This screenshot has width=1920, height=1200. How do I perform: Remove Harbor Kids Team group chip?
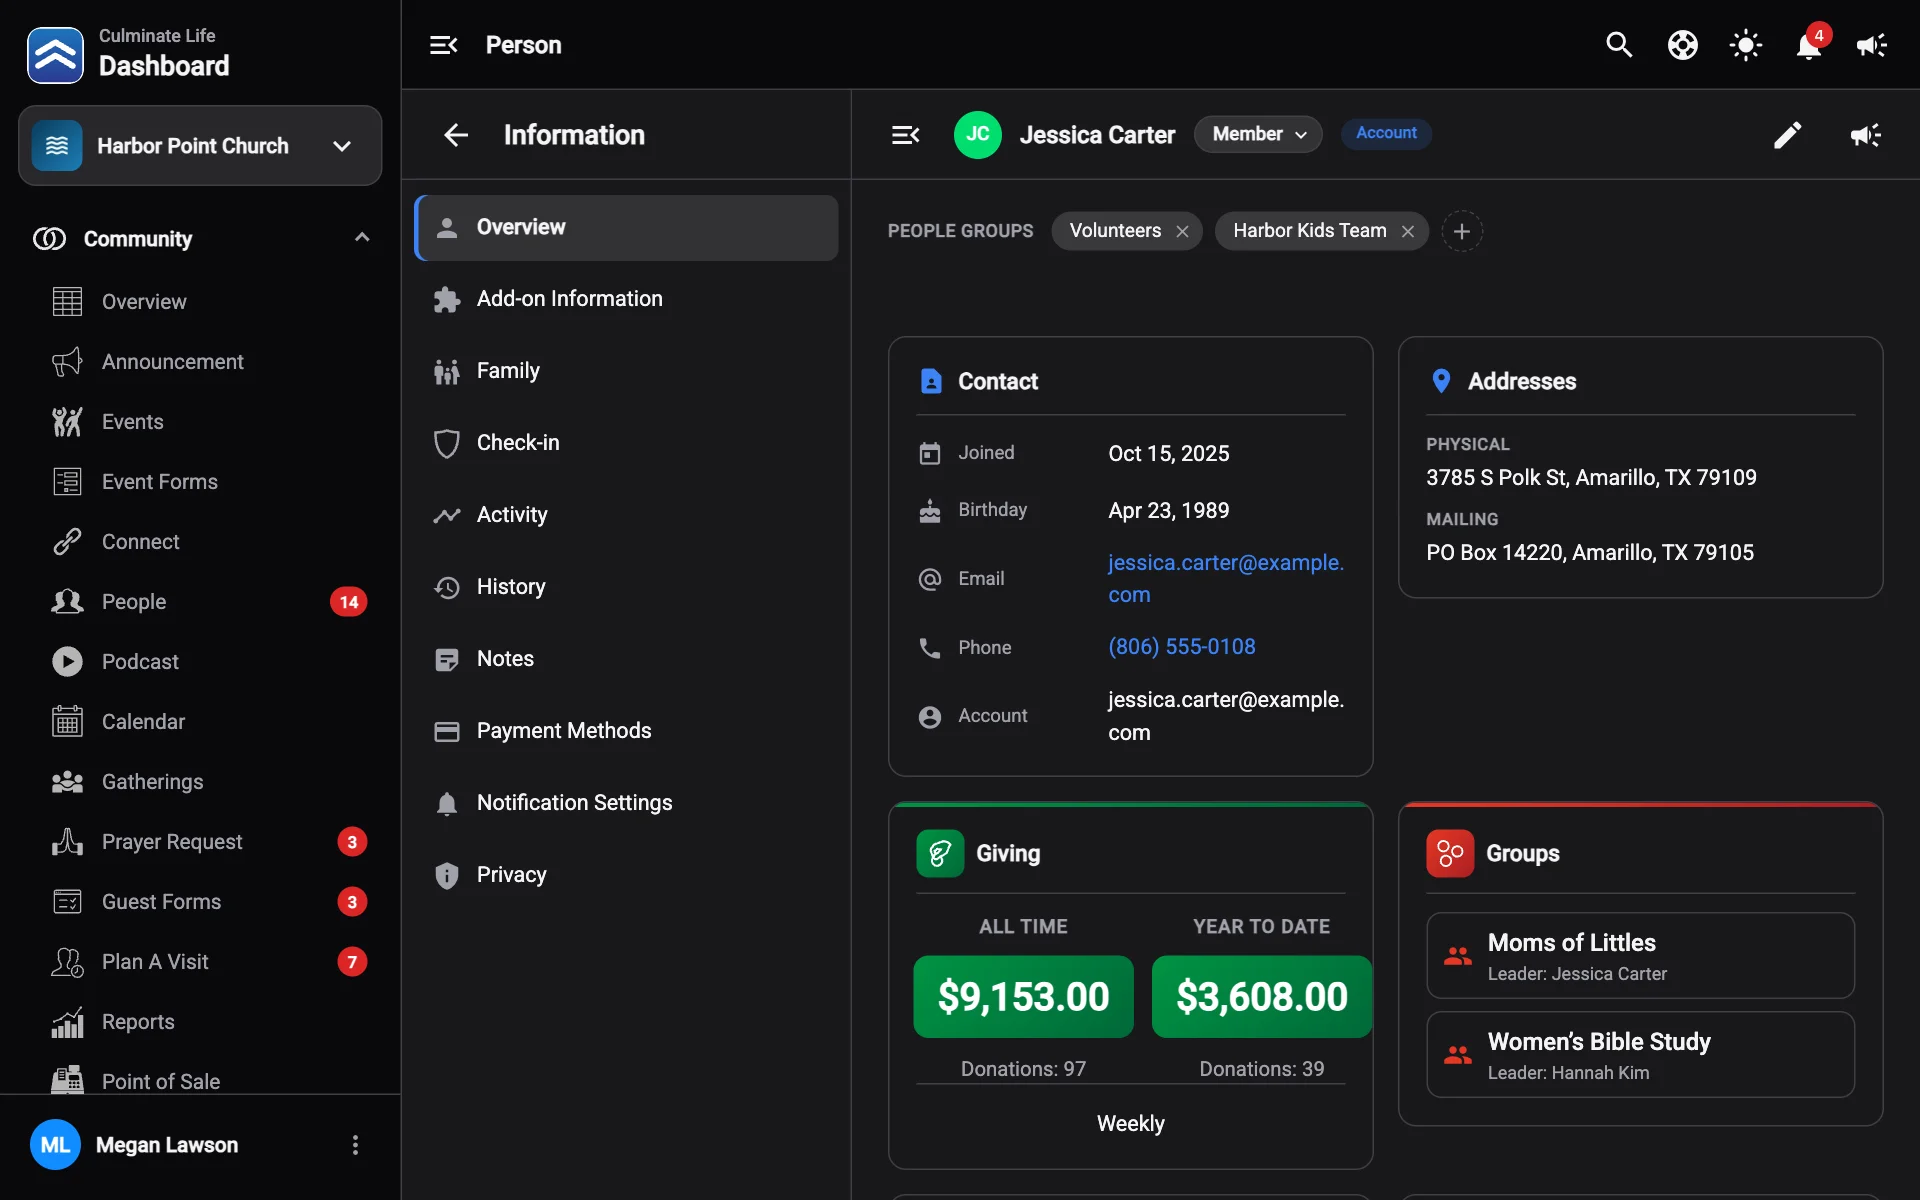coord(1408,231)
